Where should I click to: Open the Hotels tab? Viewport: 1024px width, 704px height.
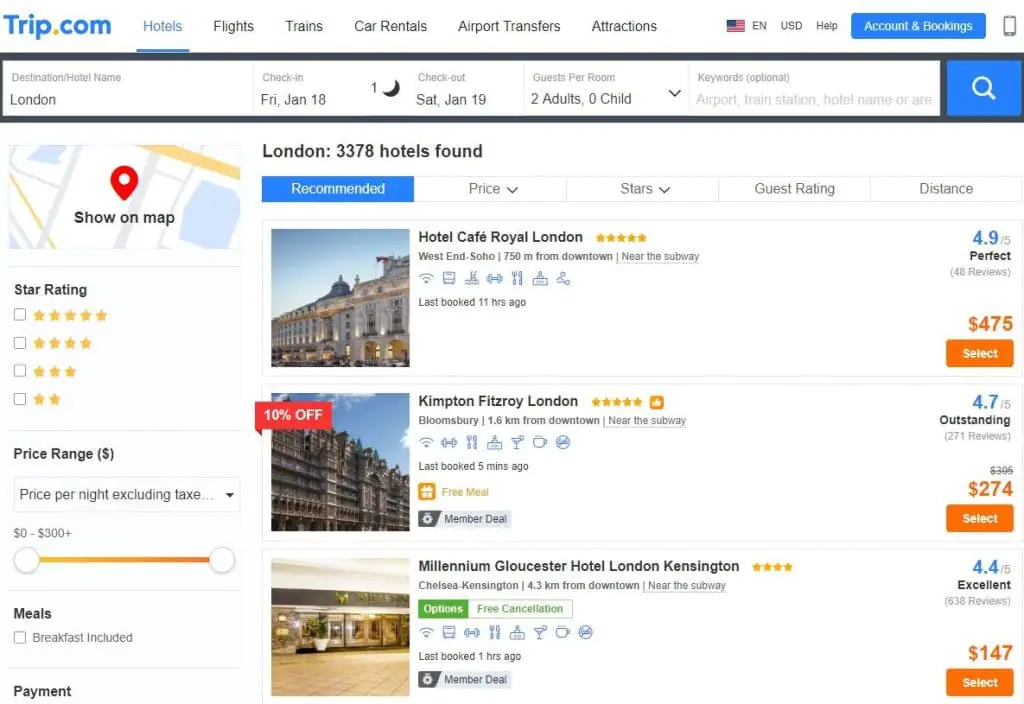pos(163,26)
